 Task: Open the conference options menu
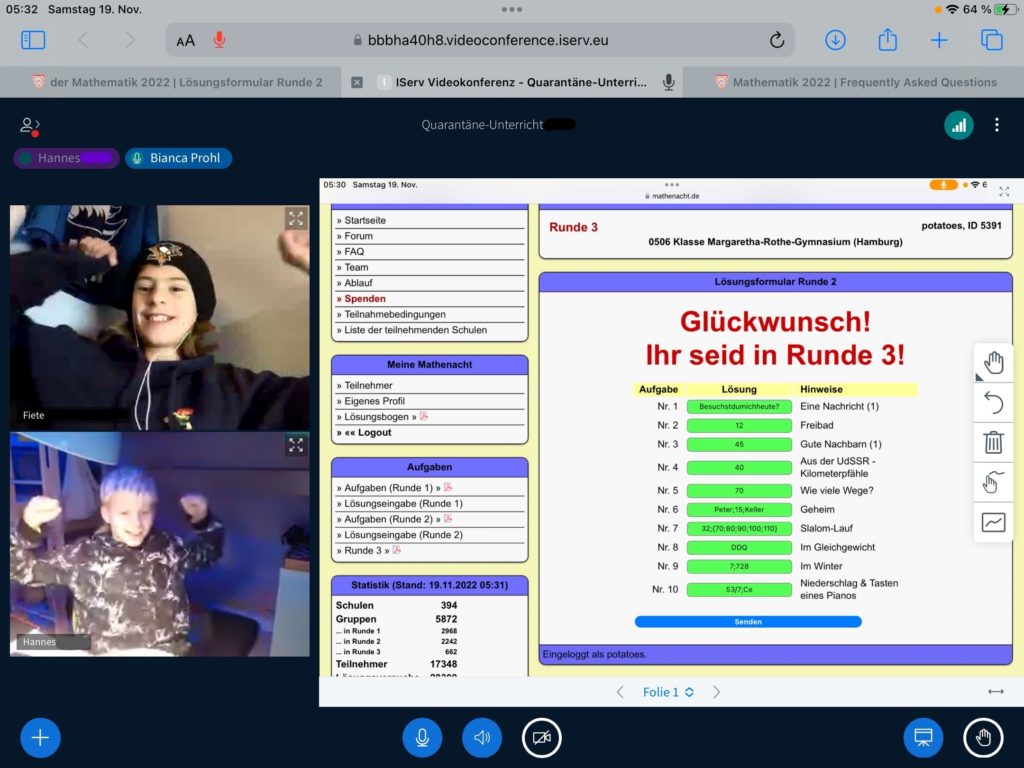pyautogui.click(x=997, y=125)
